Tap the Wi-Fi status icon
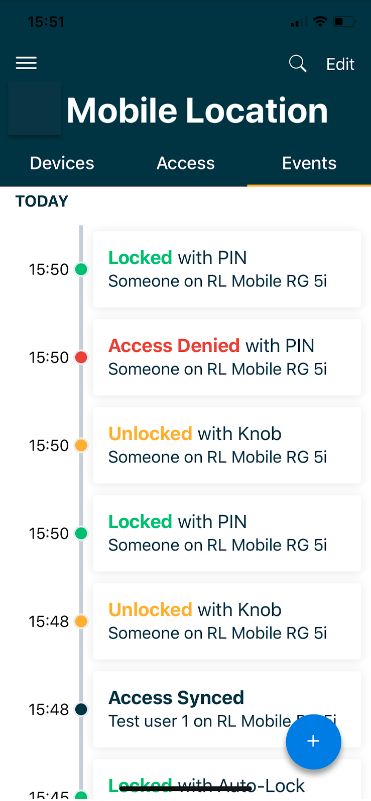The image size is (371, 801). point(320,21)
